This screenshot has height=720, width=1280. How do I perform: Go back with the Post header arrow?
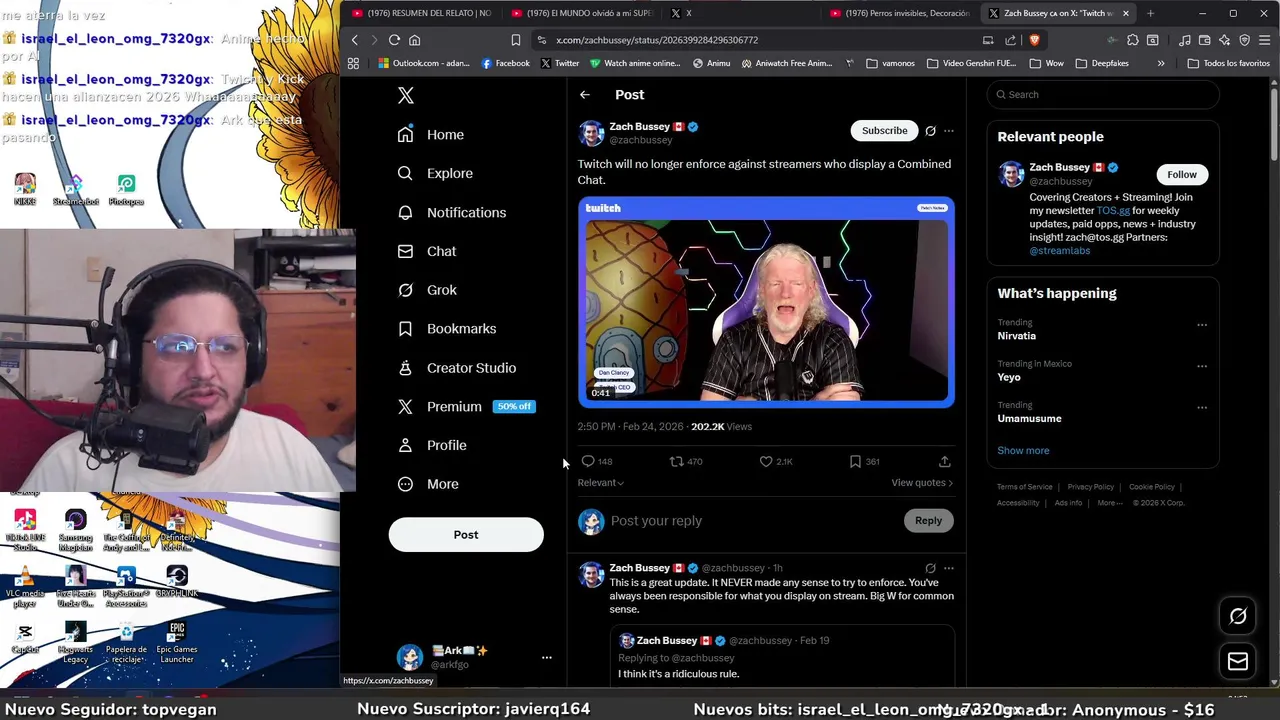(585, 95)
